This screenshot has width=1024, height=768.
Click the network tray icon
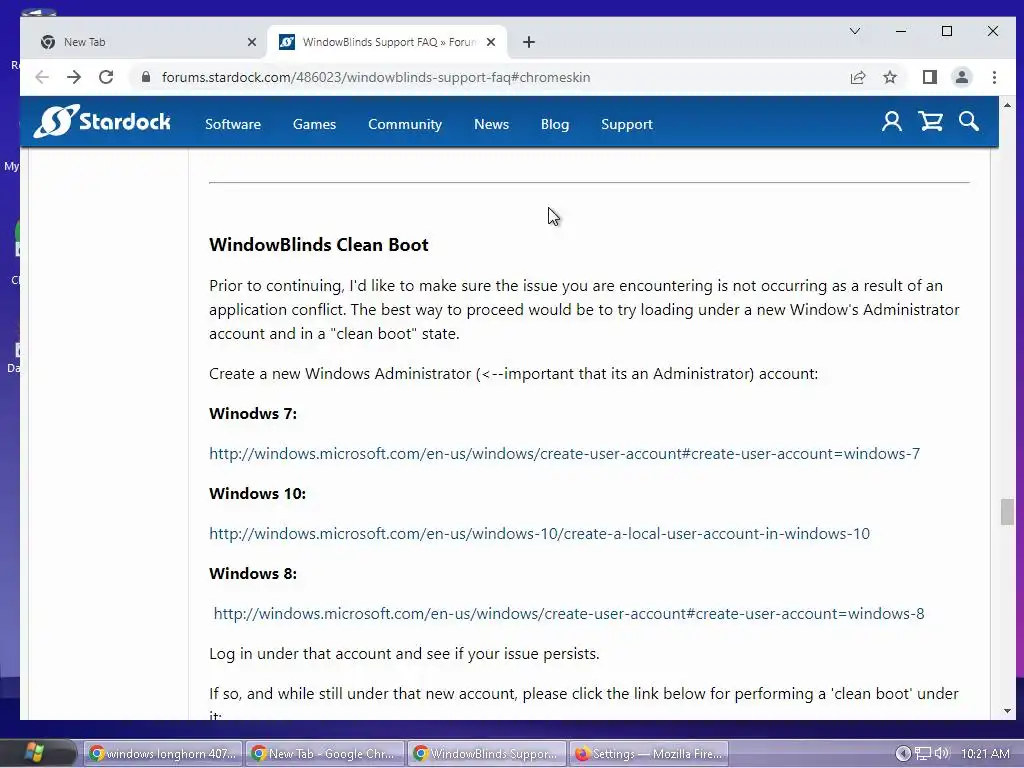click(x=923, y=754)
